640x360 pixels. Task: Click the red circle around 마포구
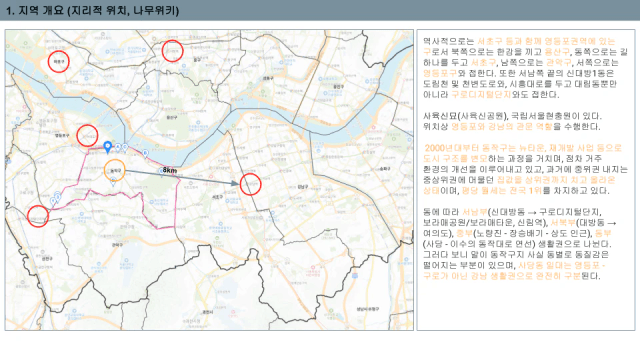click(58, 62)
